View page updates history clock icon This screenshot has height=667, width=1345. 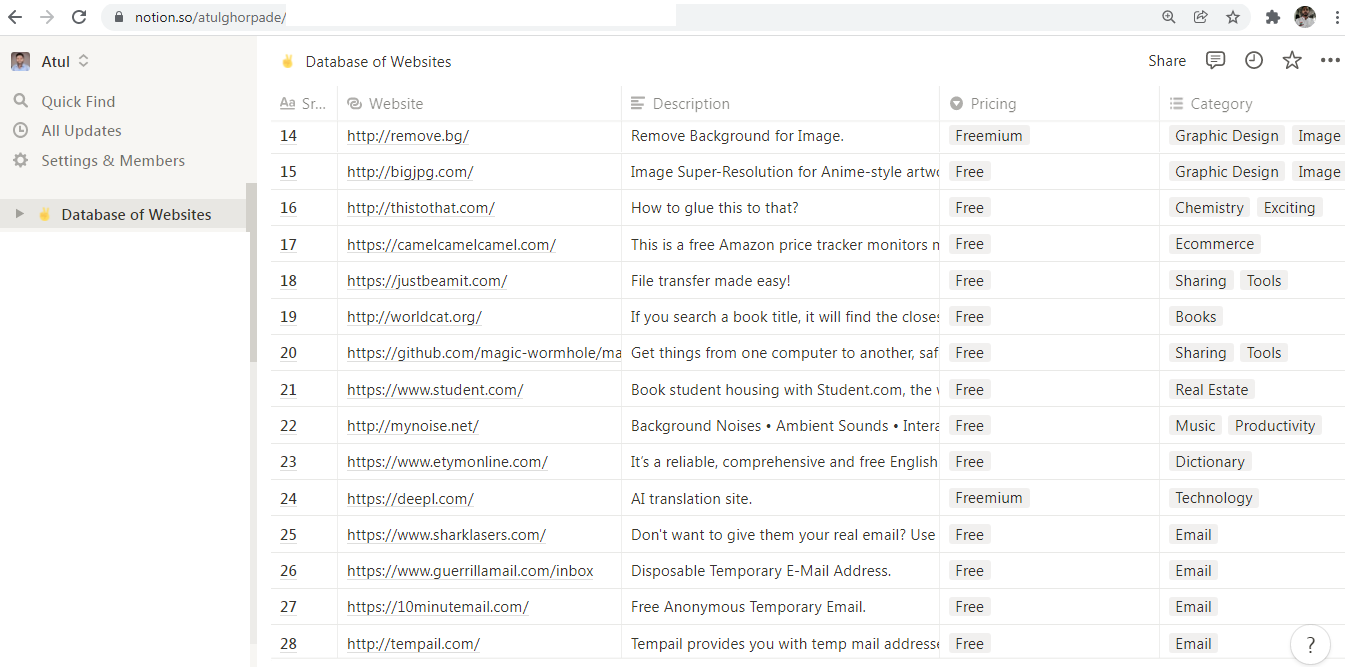pyautogui.click(x=1254, y=61)
